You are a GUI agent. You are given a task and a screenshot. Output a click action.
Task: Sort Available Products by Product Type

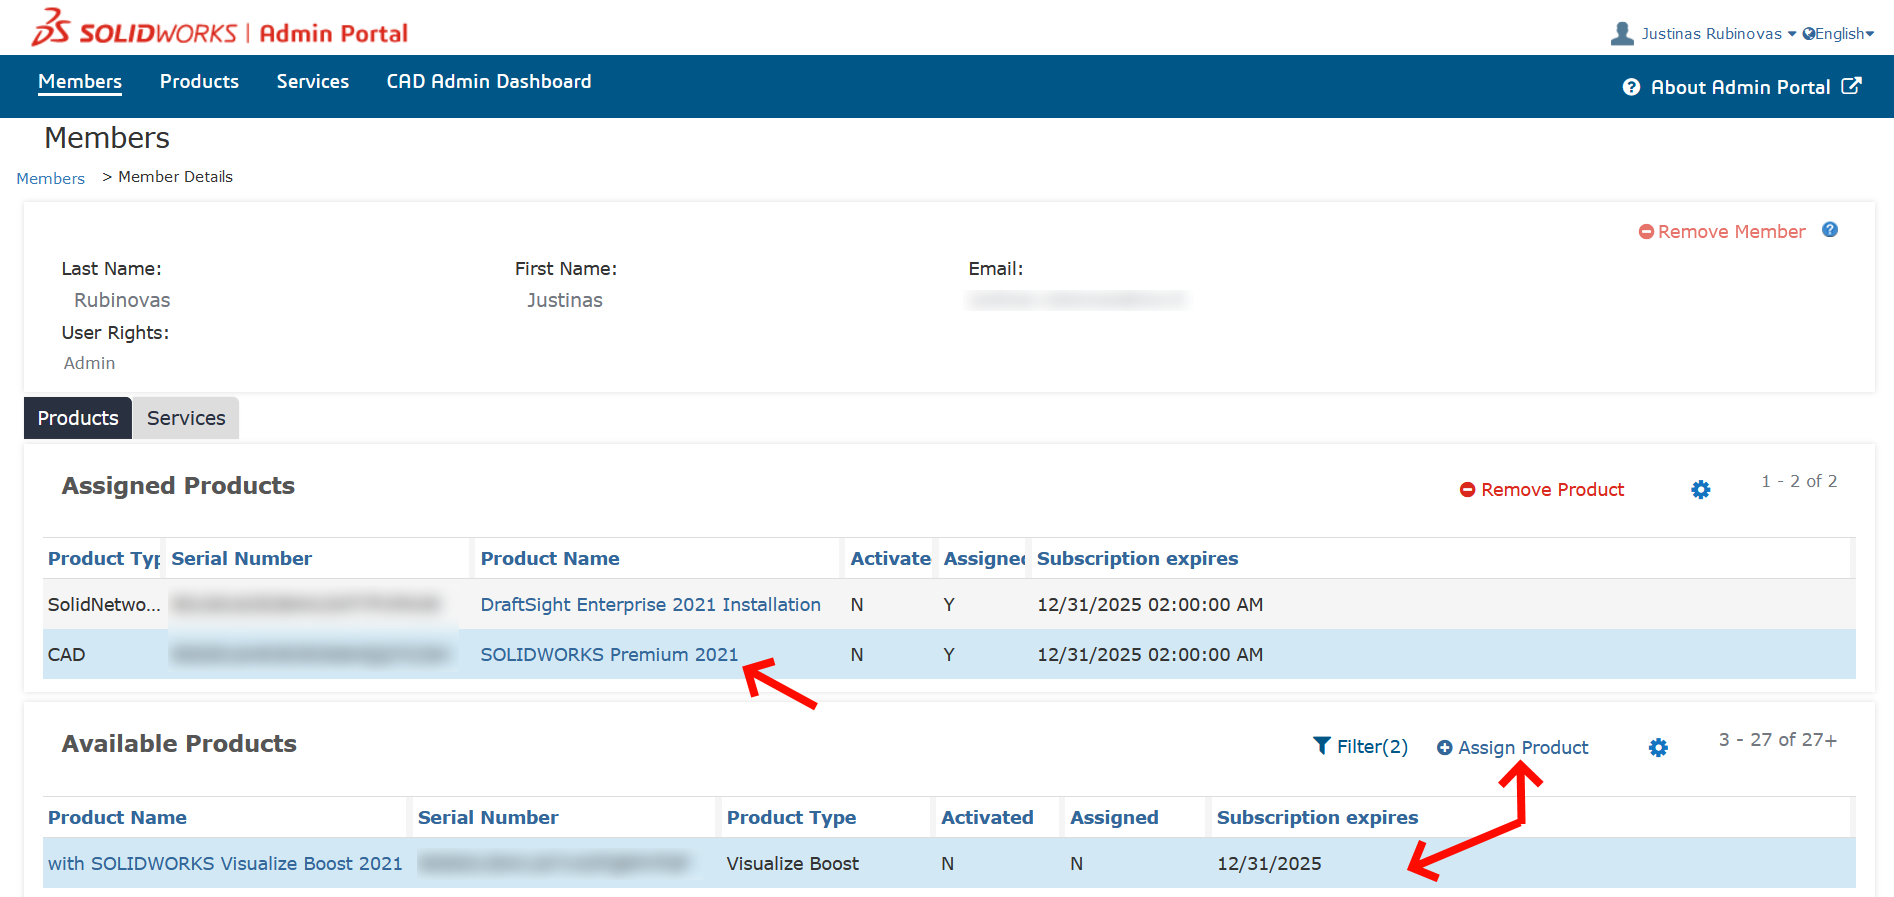(791, 818)
